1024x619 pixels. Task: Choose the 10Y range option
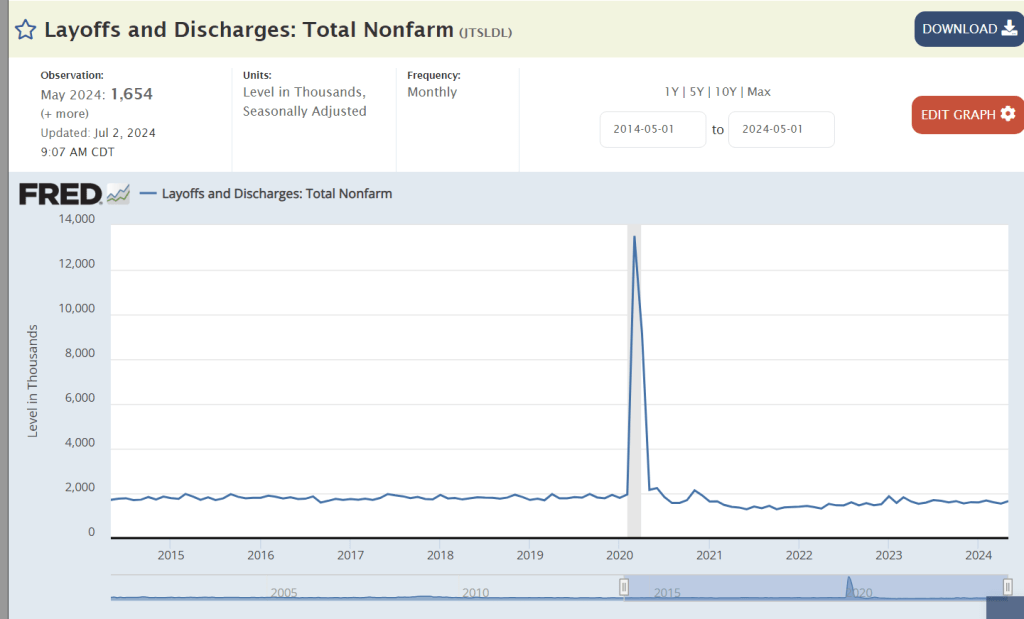(x=725, y=92)
